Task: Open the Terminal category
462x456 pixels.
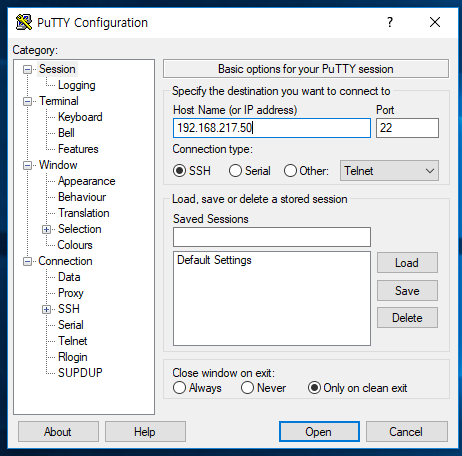Action: 59,101
